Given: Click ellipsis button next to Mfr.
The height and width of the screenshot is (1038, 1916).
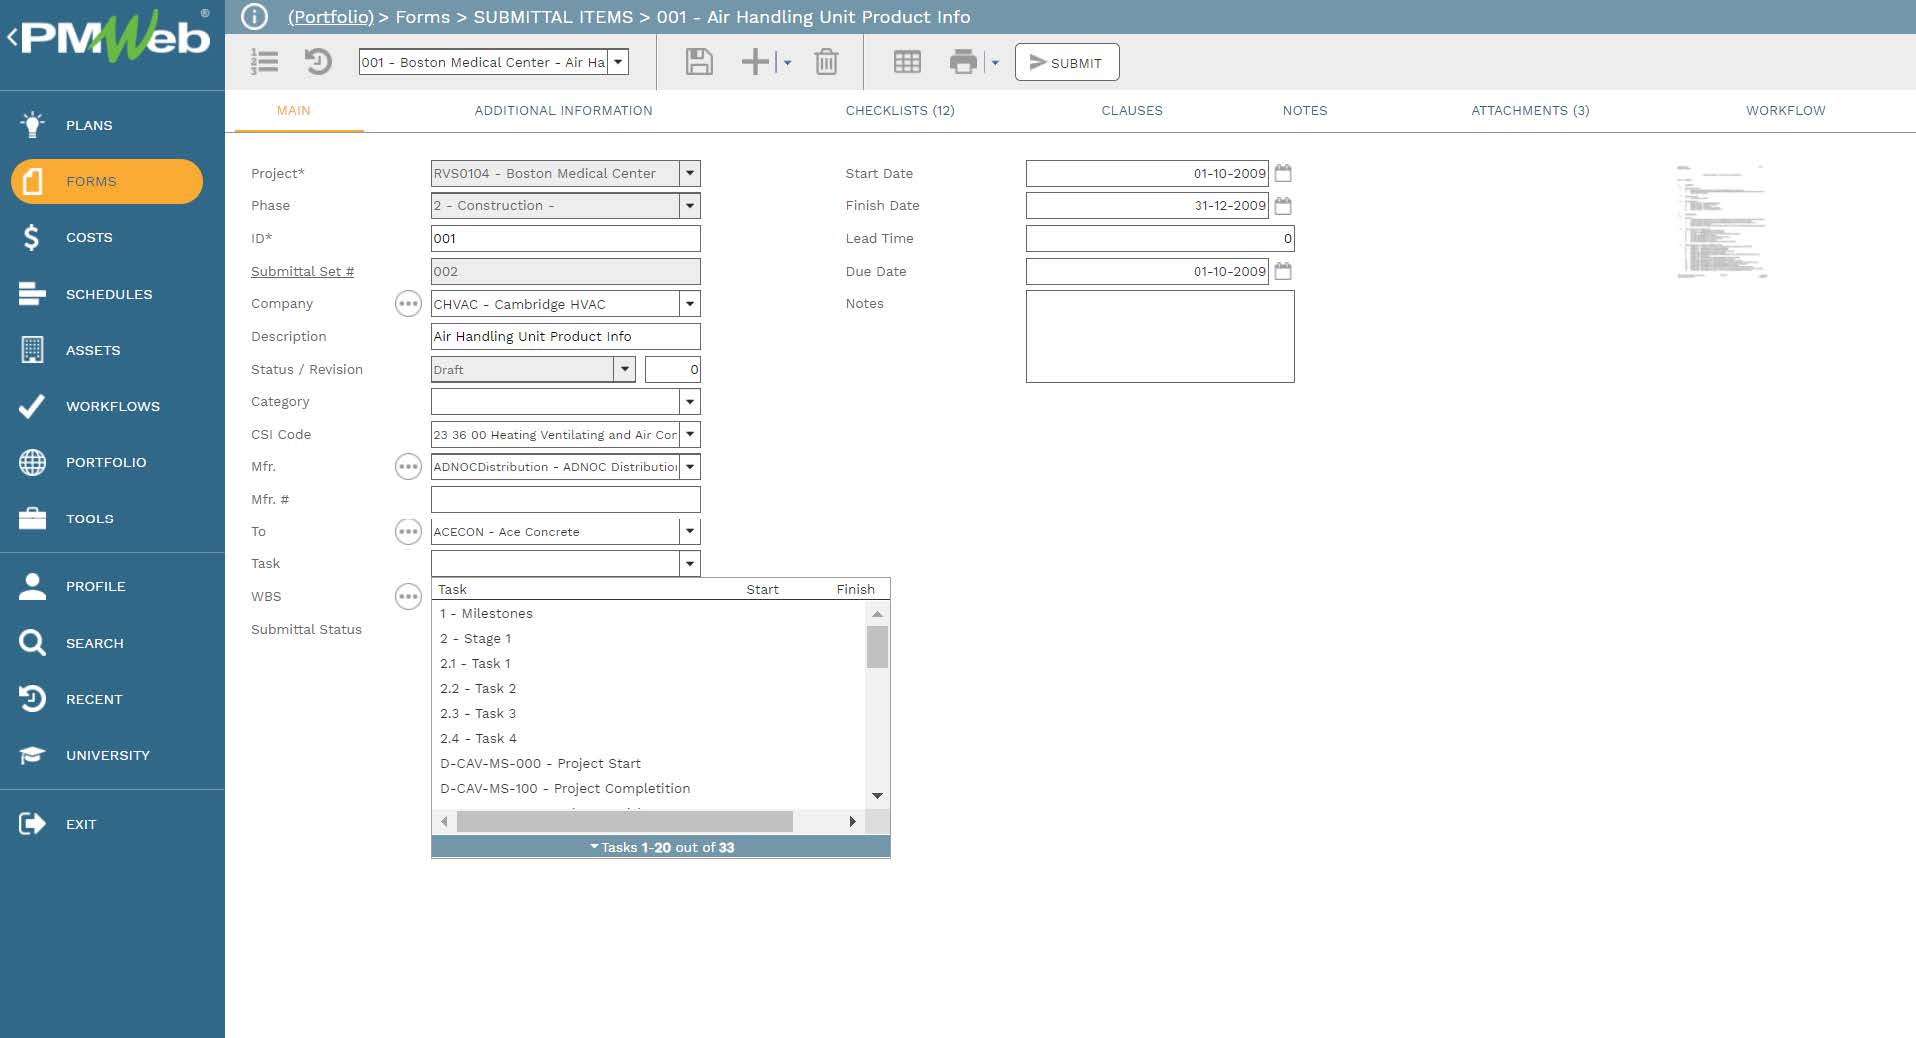Looking at the screenshot, I should [x=408, y=467].
